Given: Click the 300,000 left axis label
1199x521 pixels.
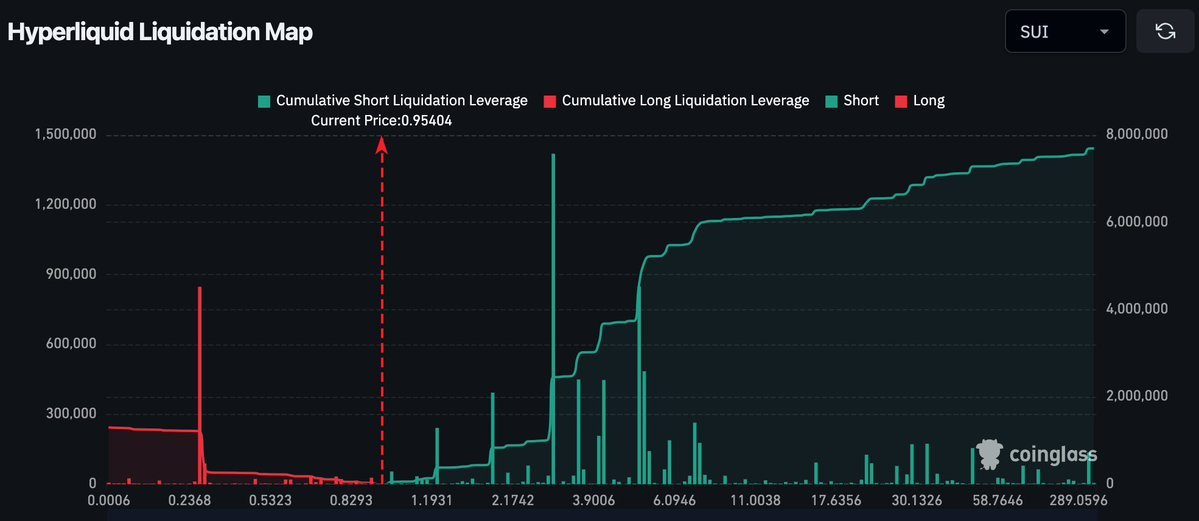Looking at the screenshot, I should (x=70, y=414).
